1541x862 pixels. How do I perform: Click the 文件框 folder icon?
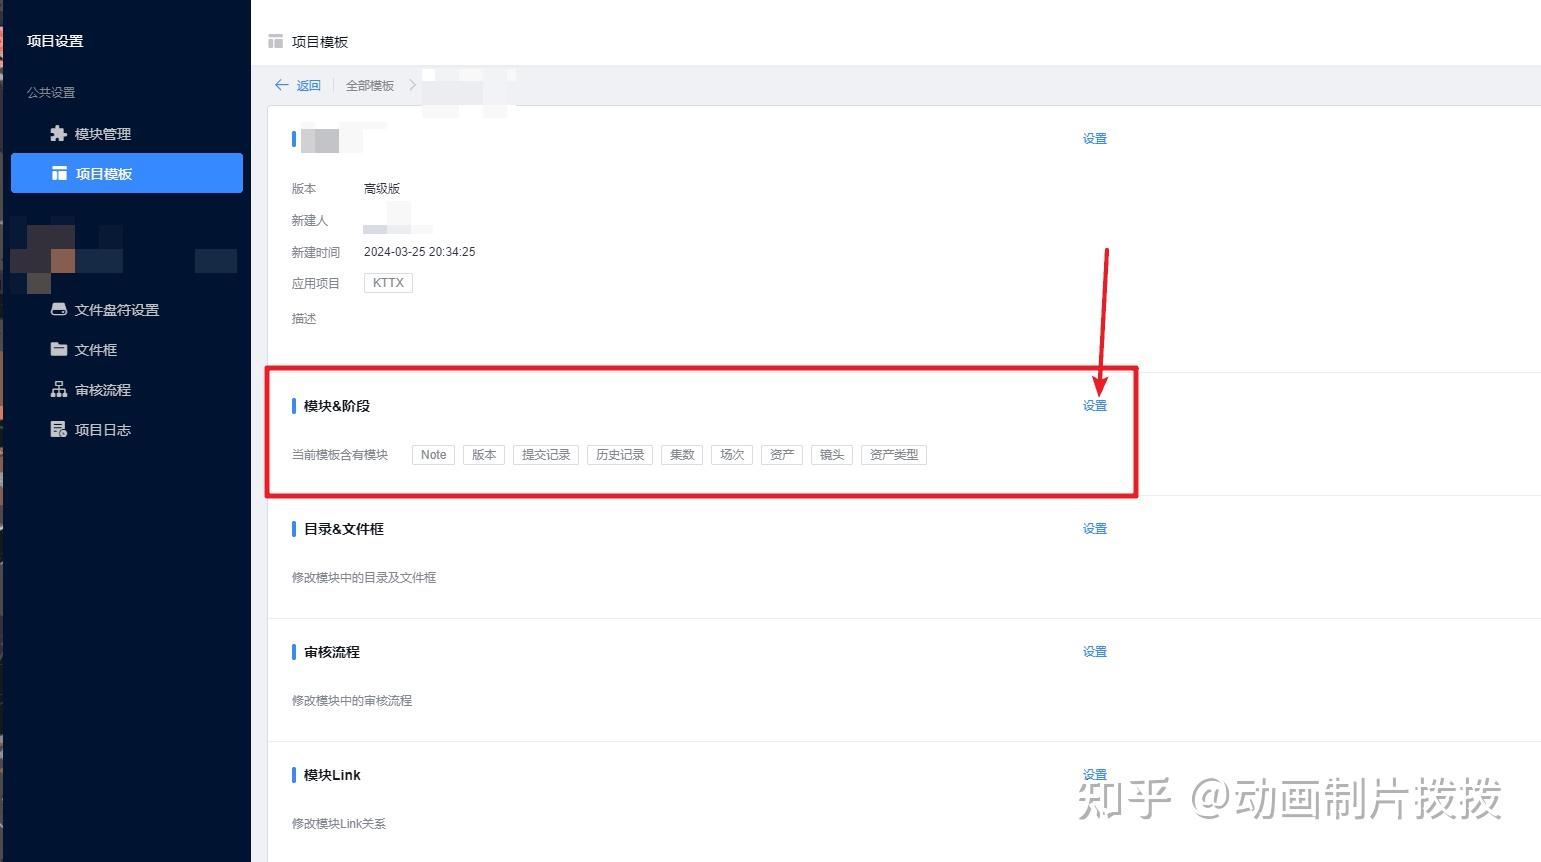pyautogui.click(x=59, y=349)
